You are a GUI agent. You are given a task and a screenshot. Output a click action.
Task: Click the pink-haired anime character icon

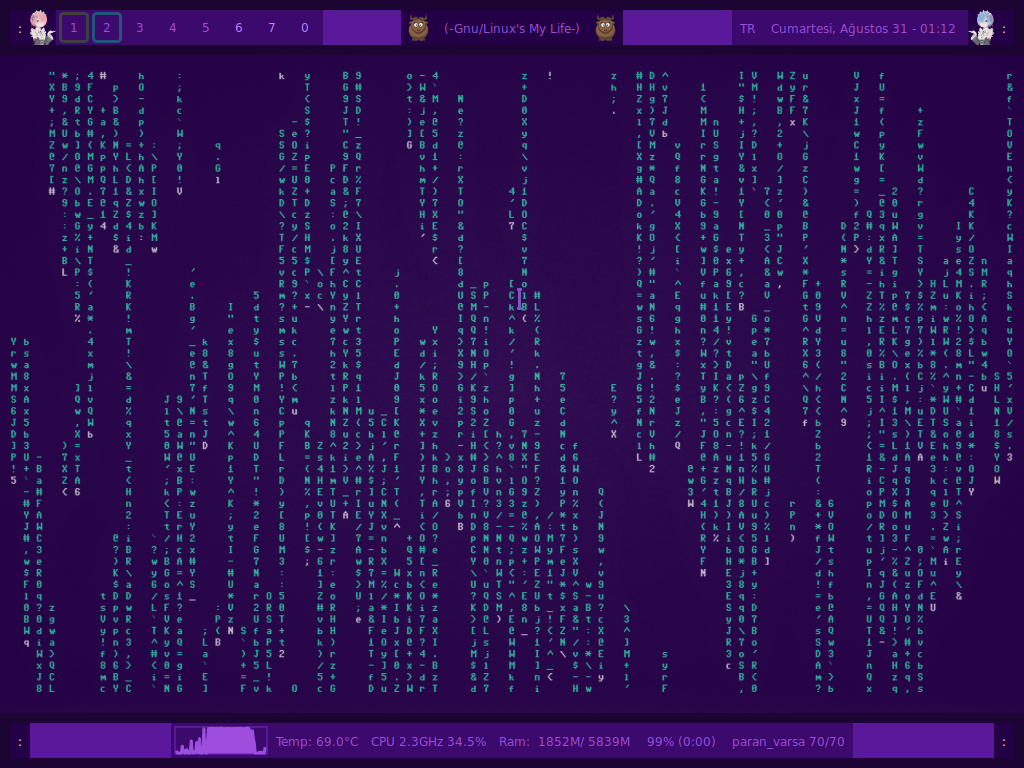pos(40,28)
